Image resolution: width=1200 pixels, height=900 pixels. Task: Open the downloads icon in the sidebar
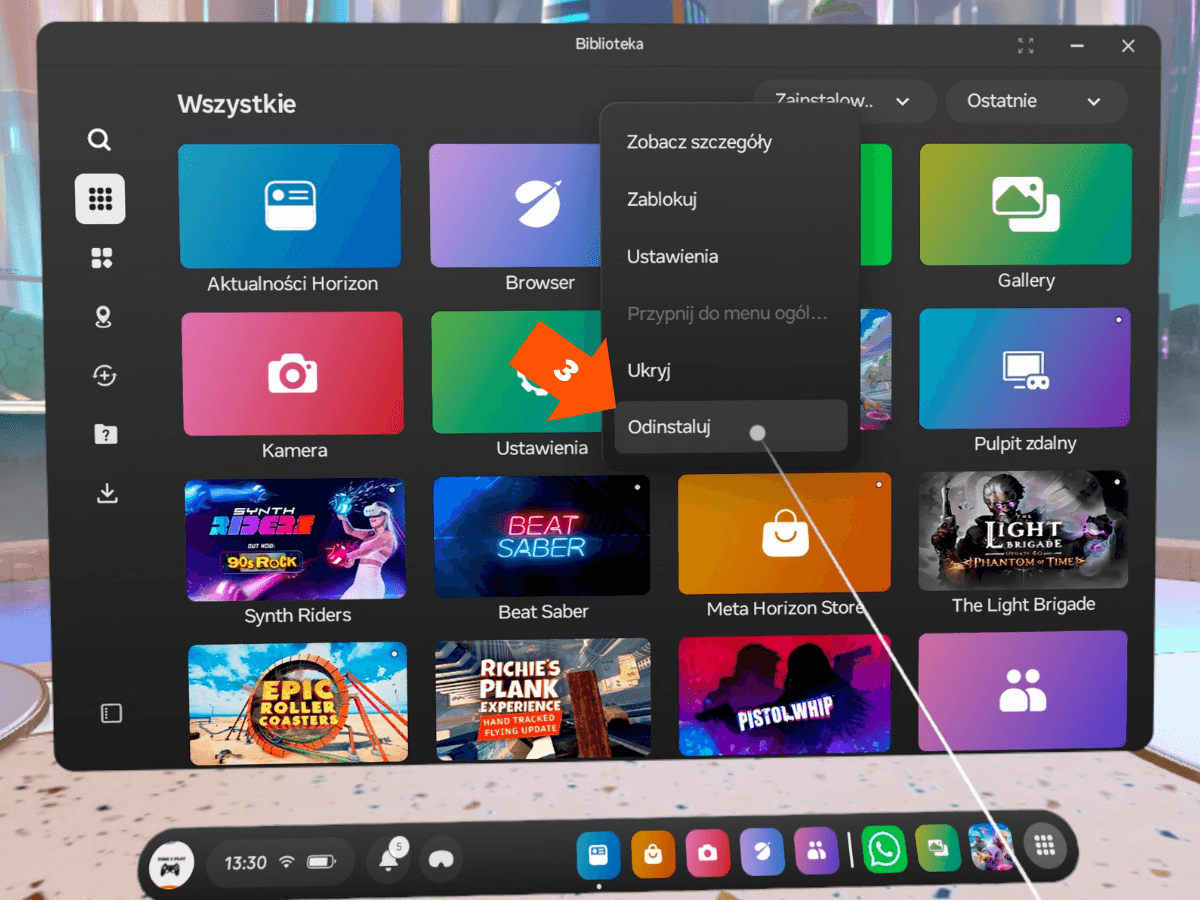(107, 494)
